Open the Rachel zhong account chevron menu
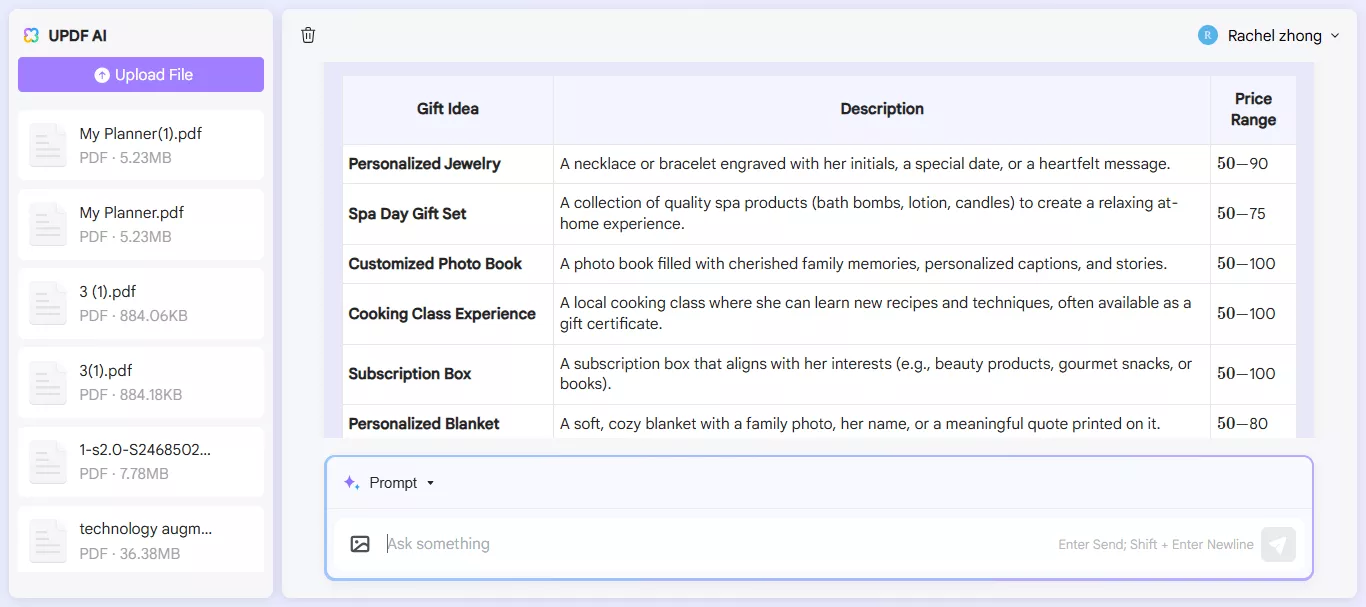The image size is (1366, 607). click(x=1334, y=36)
